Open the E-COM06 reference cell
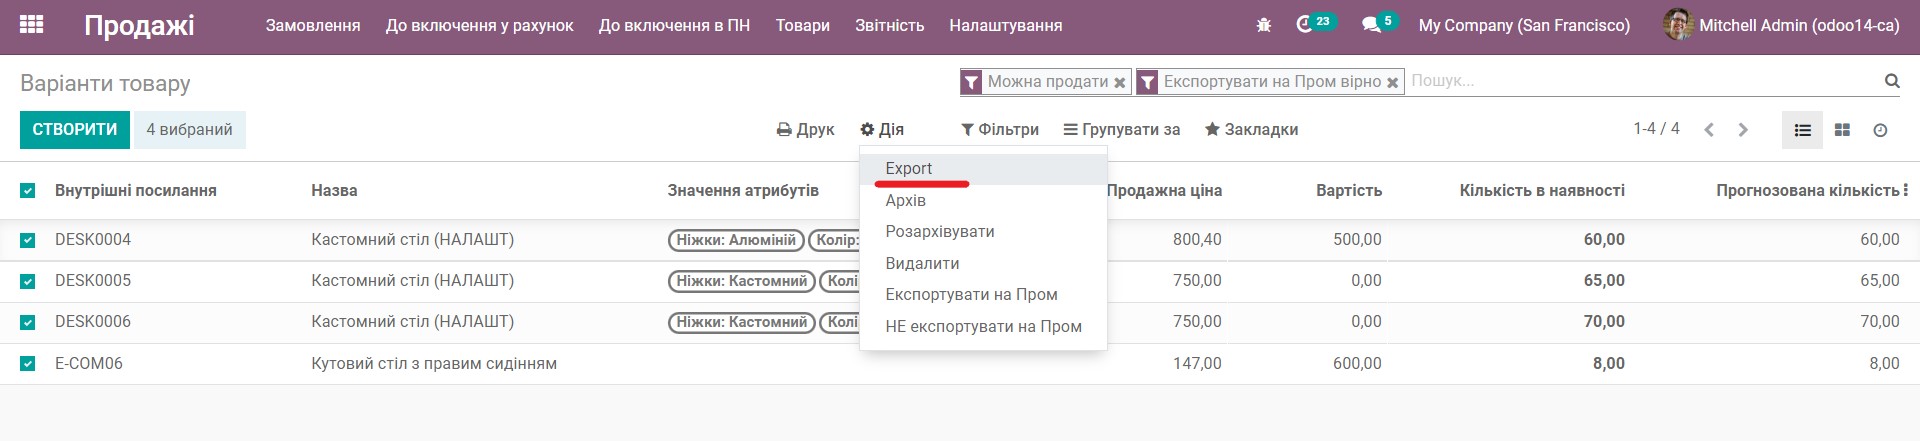 89,364
